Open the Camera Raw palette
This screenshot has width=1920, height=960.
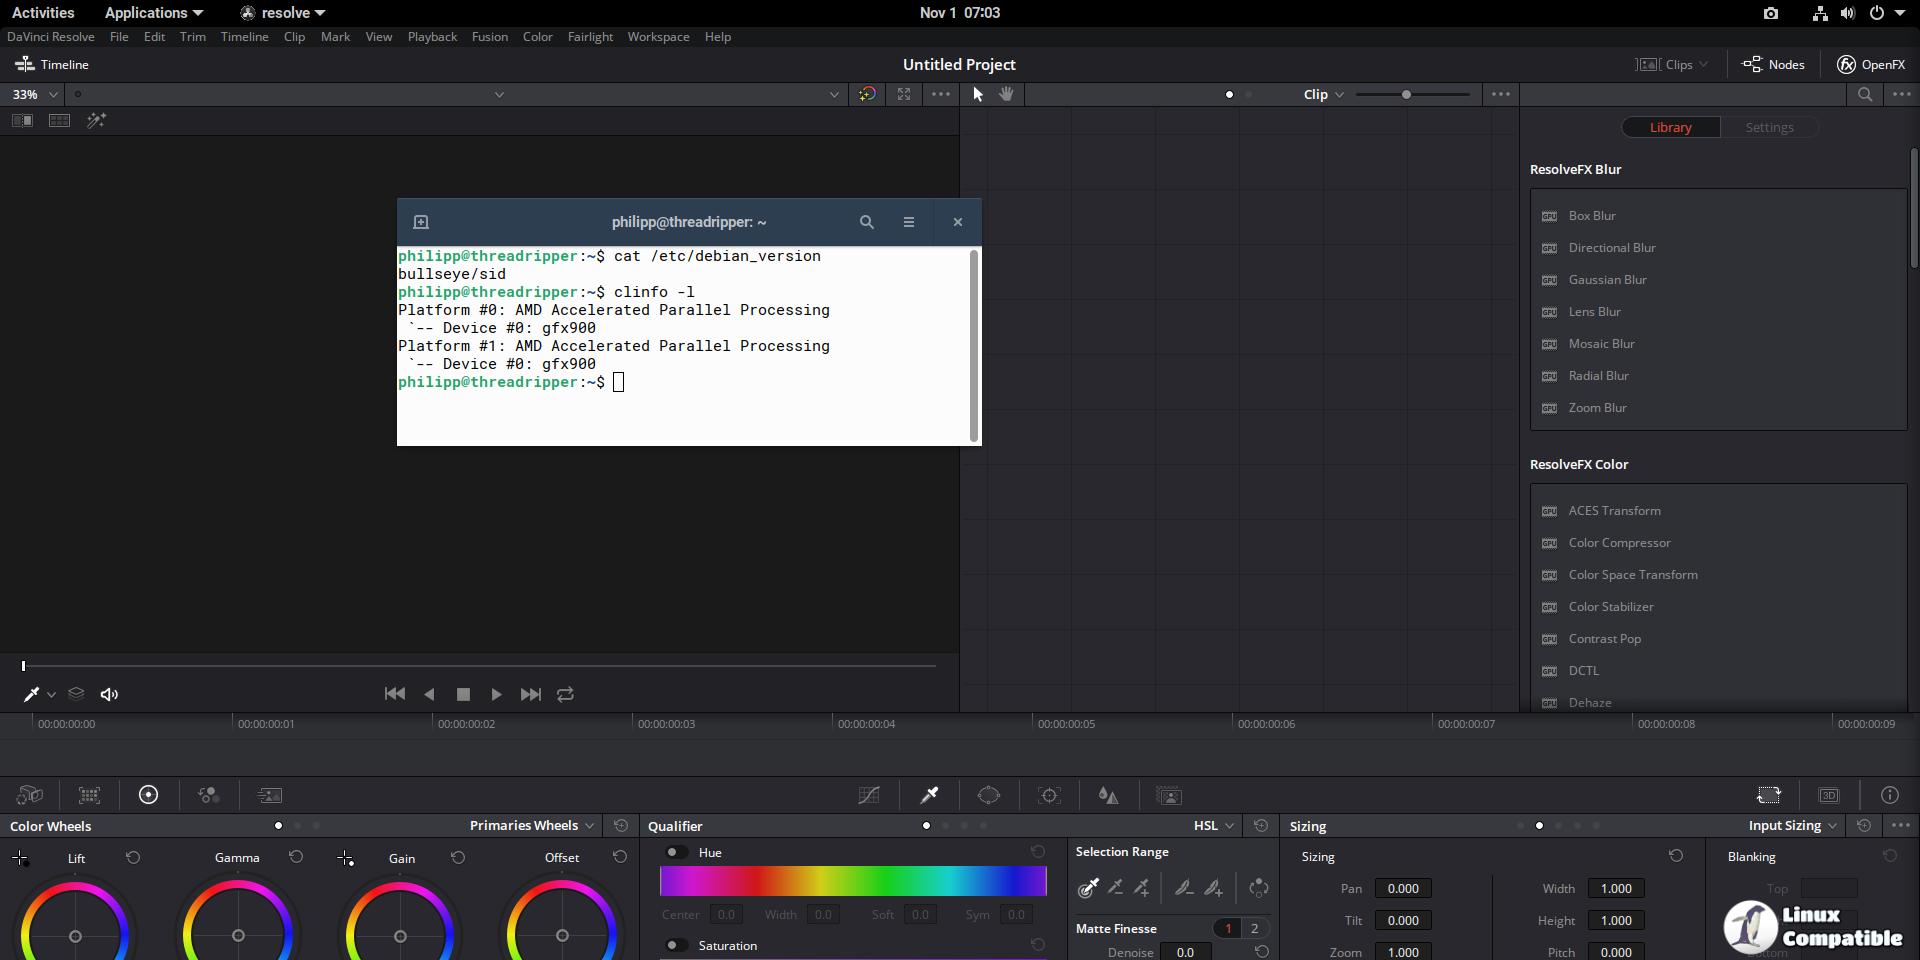29,795
